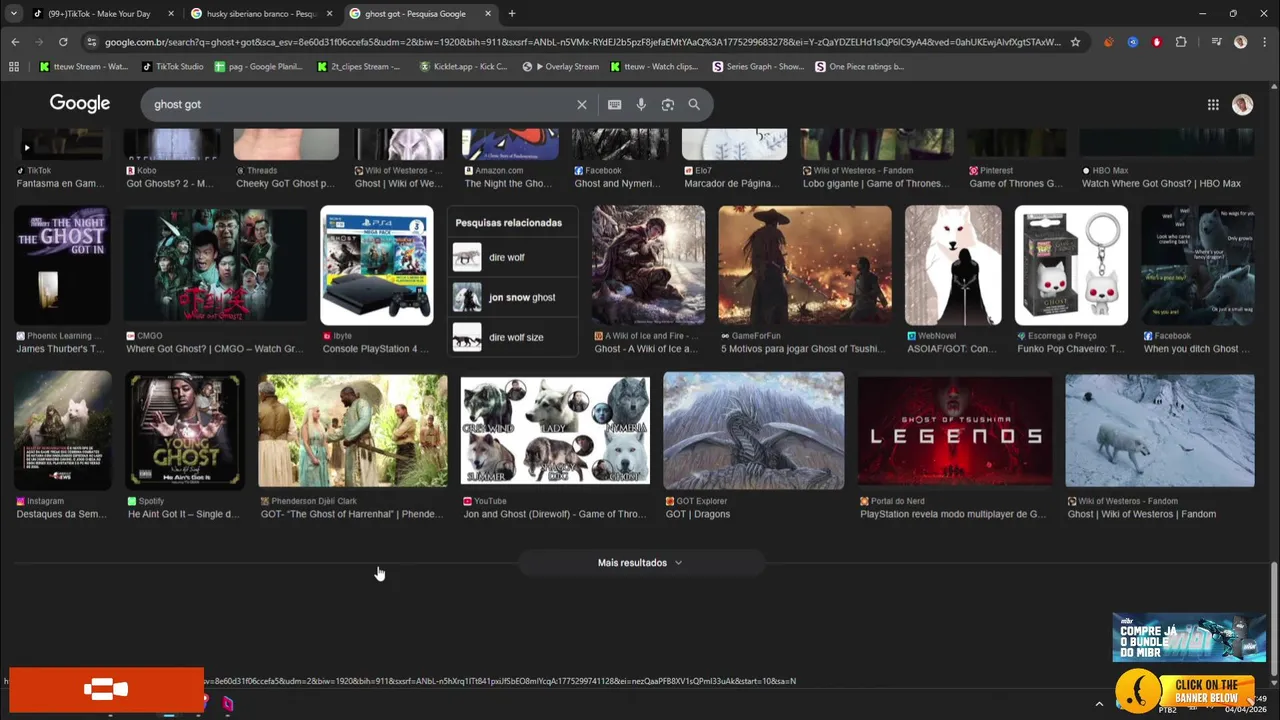The height and width of the screenshot is (720, 1280).
Task: Open the Where Got Ghost CMGO thumbnail
Action: (215, 265)
